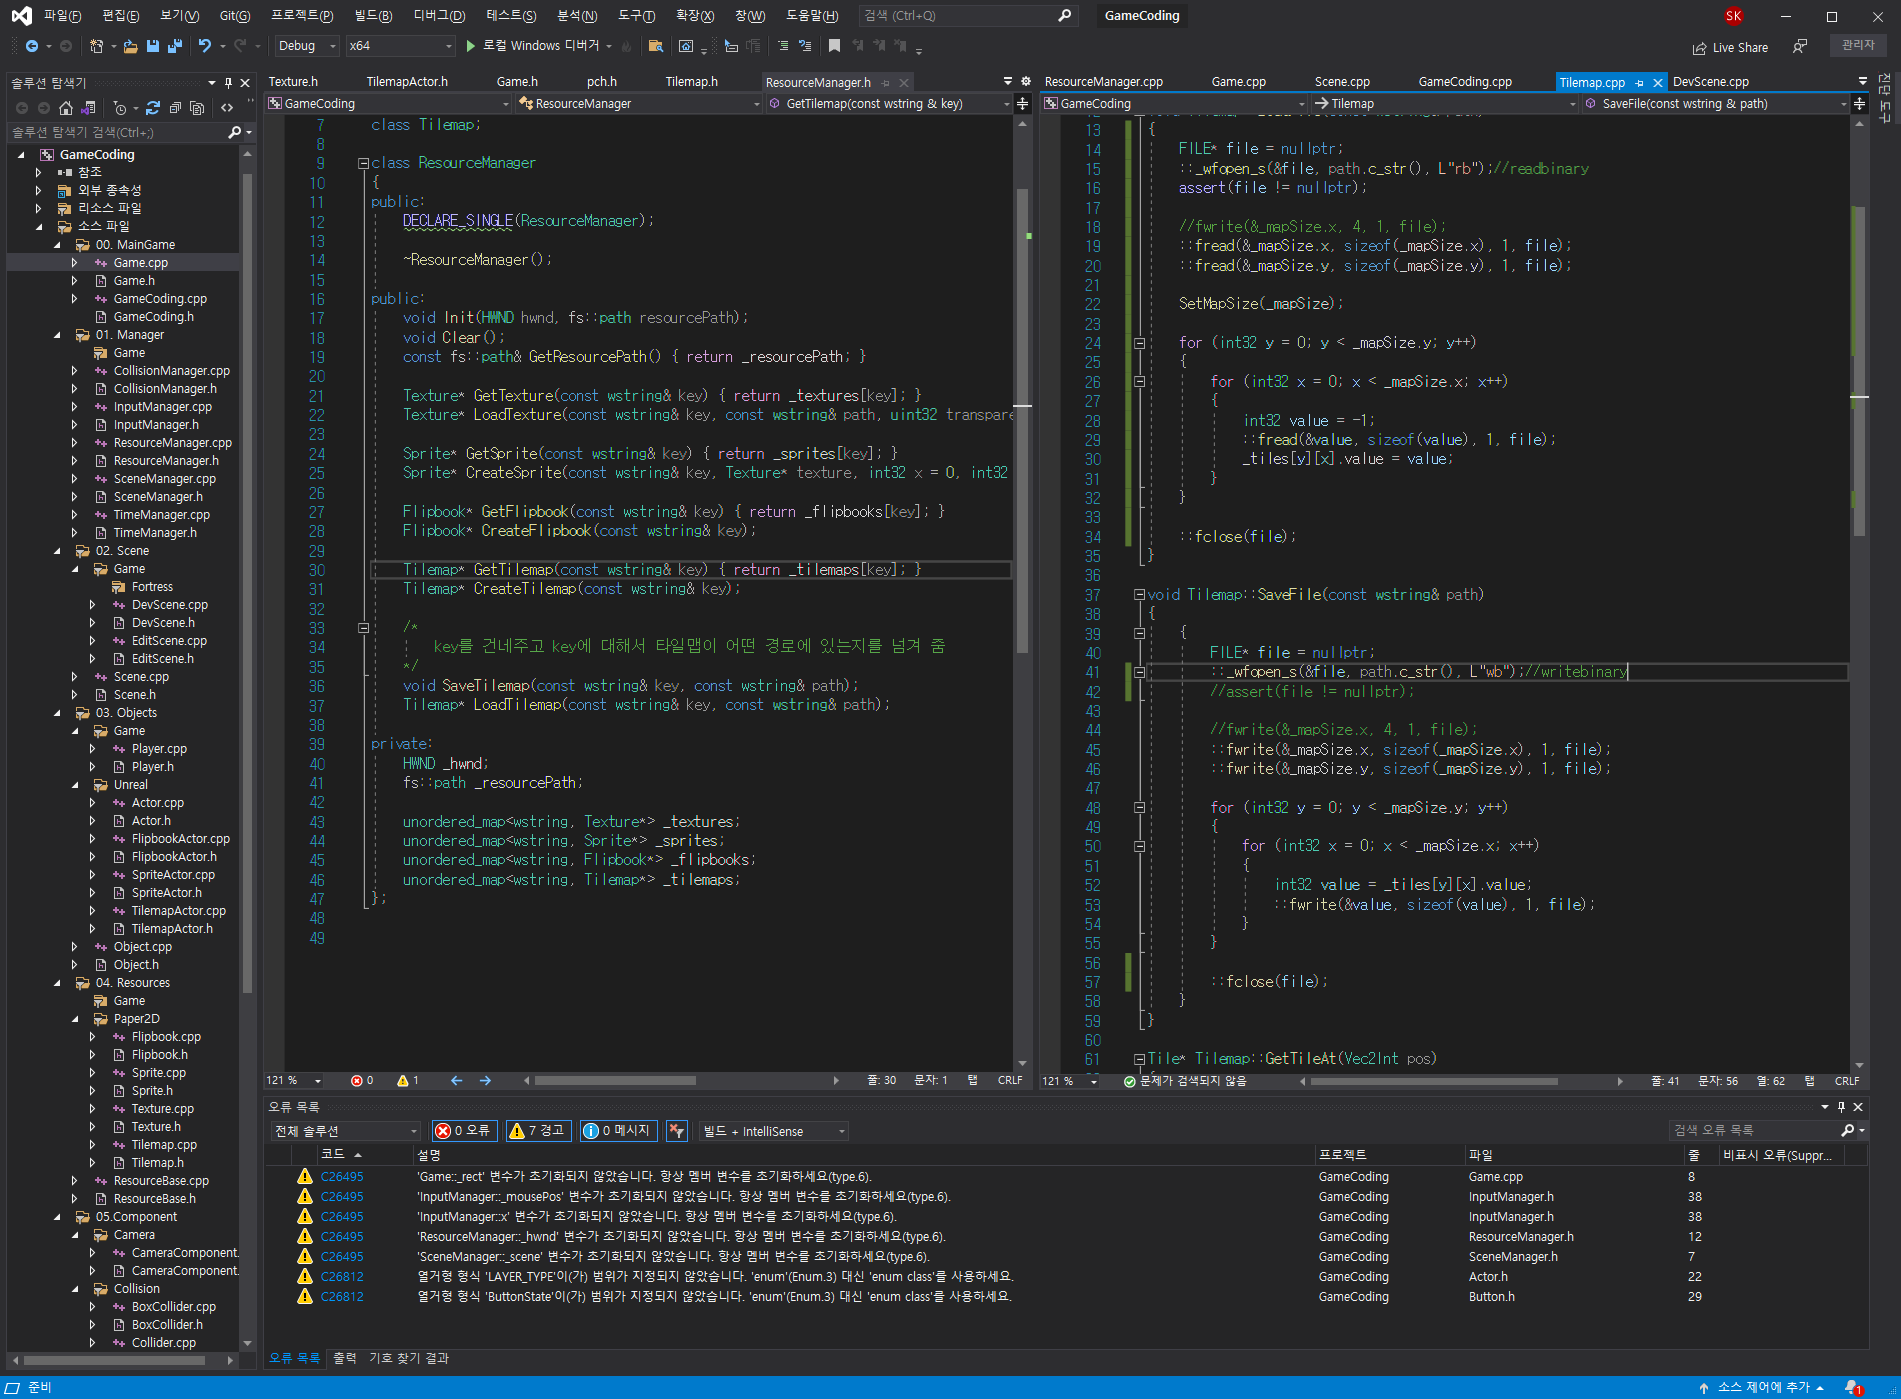
Task: Toggle a bookmark with bookmark icon
Action: point(834,46)
